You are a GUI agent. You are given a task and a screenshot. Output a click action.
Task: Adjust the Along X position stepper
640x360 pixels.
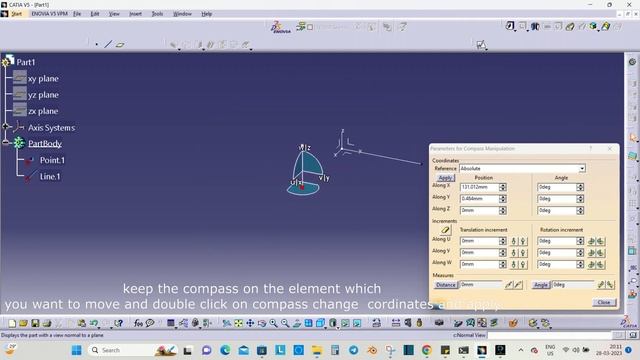[503, 187]
